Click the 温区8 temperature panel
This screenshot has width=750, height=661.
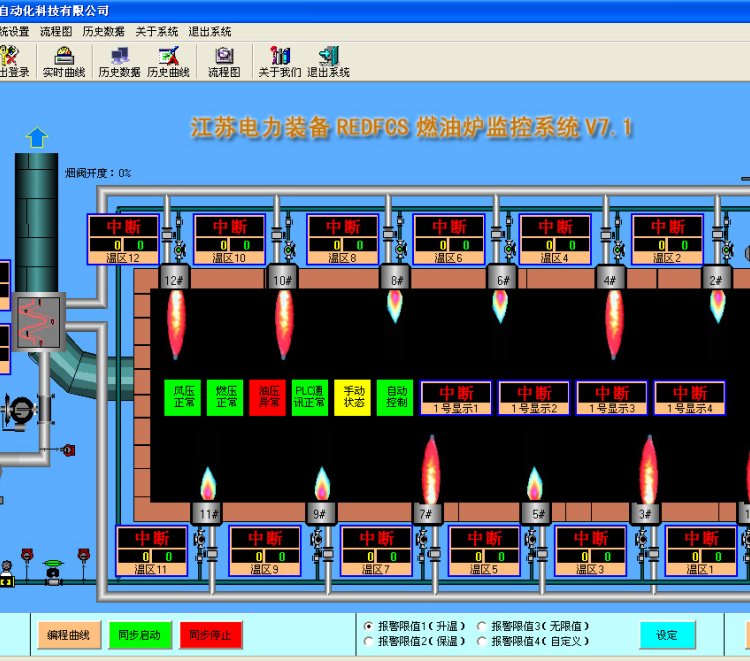pyautogui.click(x=342, y=239)
